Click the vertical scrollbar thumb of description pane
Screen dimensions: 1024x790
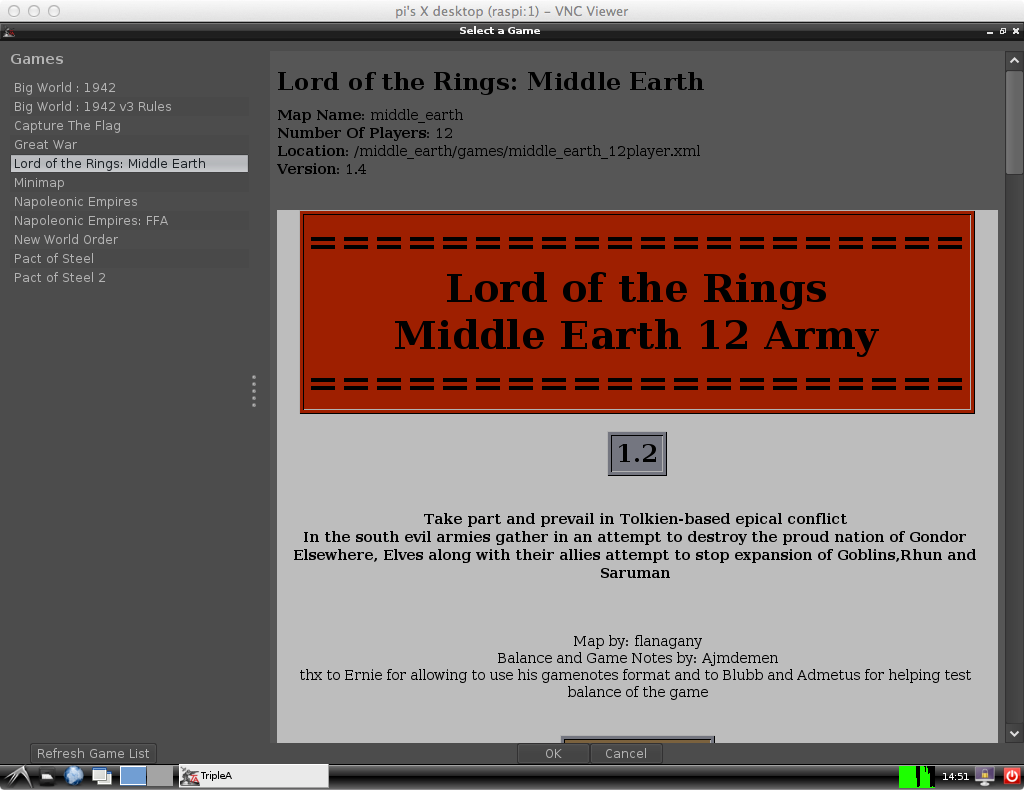[x=1014, y=123]
